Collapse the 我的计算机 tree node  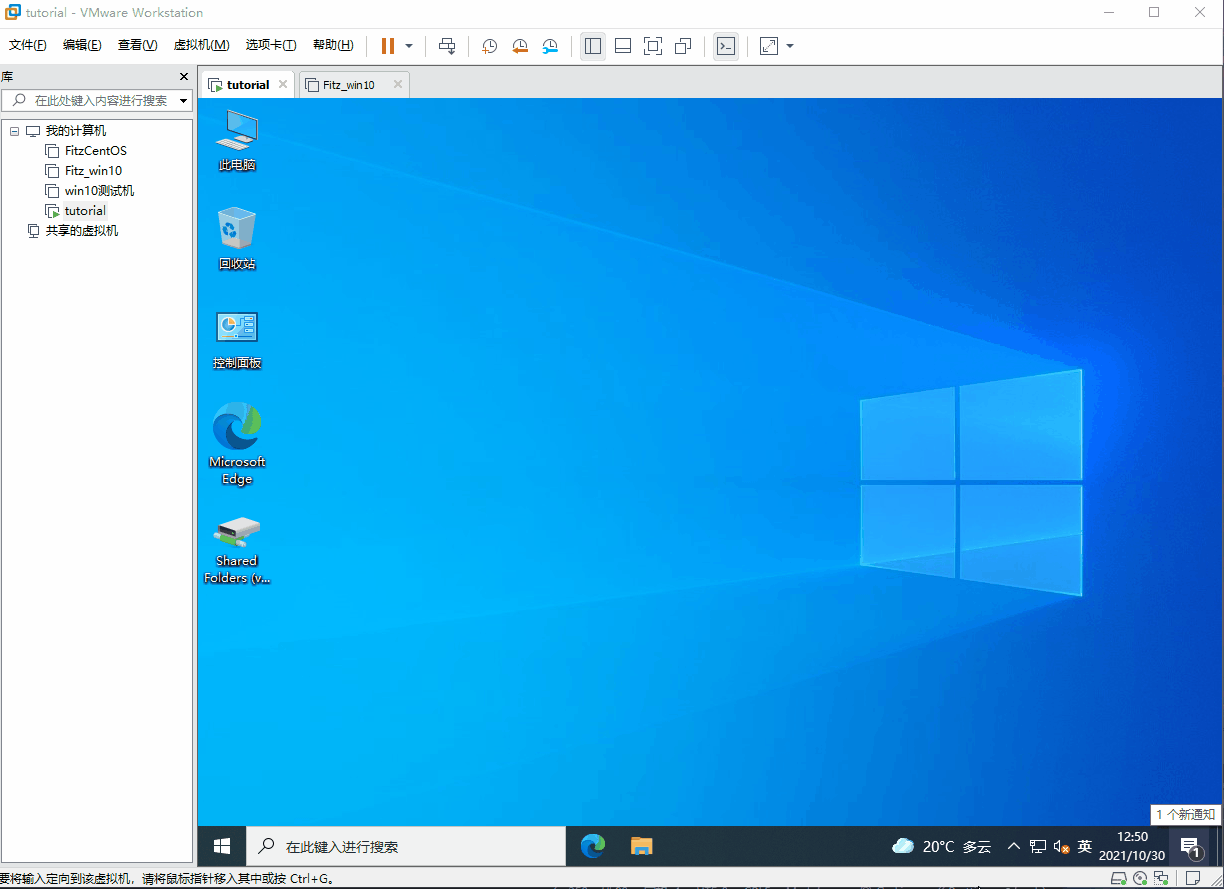[14, 131]
